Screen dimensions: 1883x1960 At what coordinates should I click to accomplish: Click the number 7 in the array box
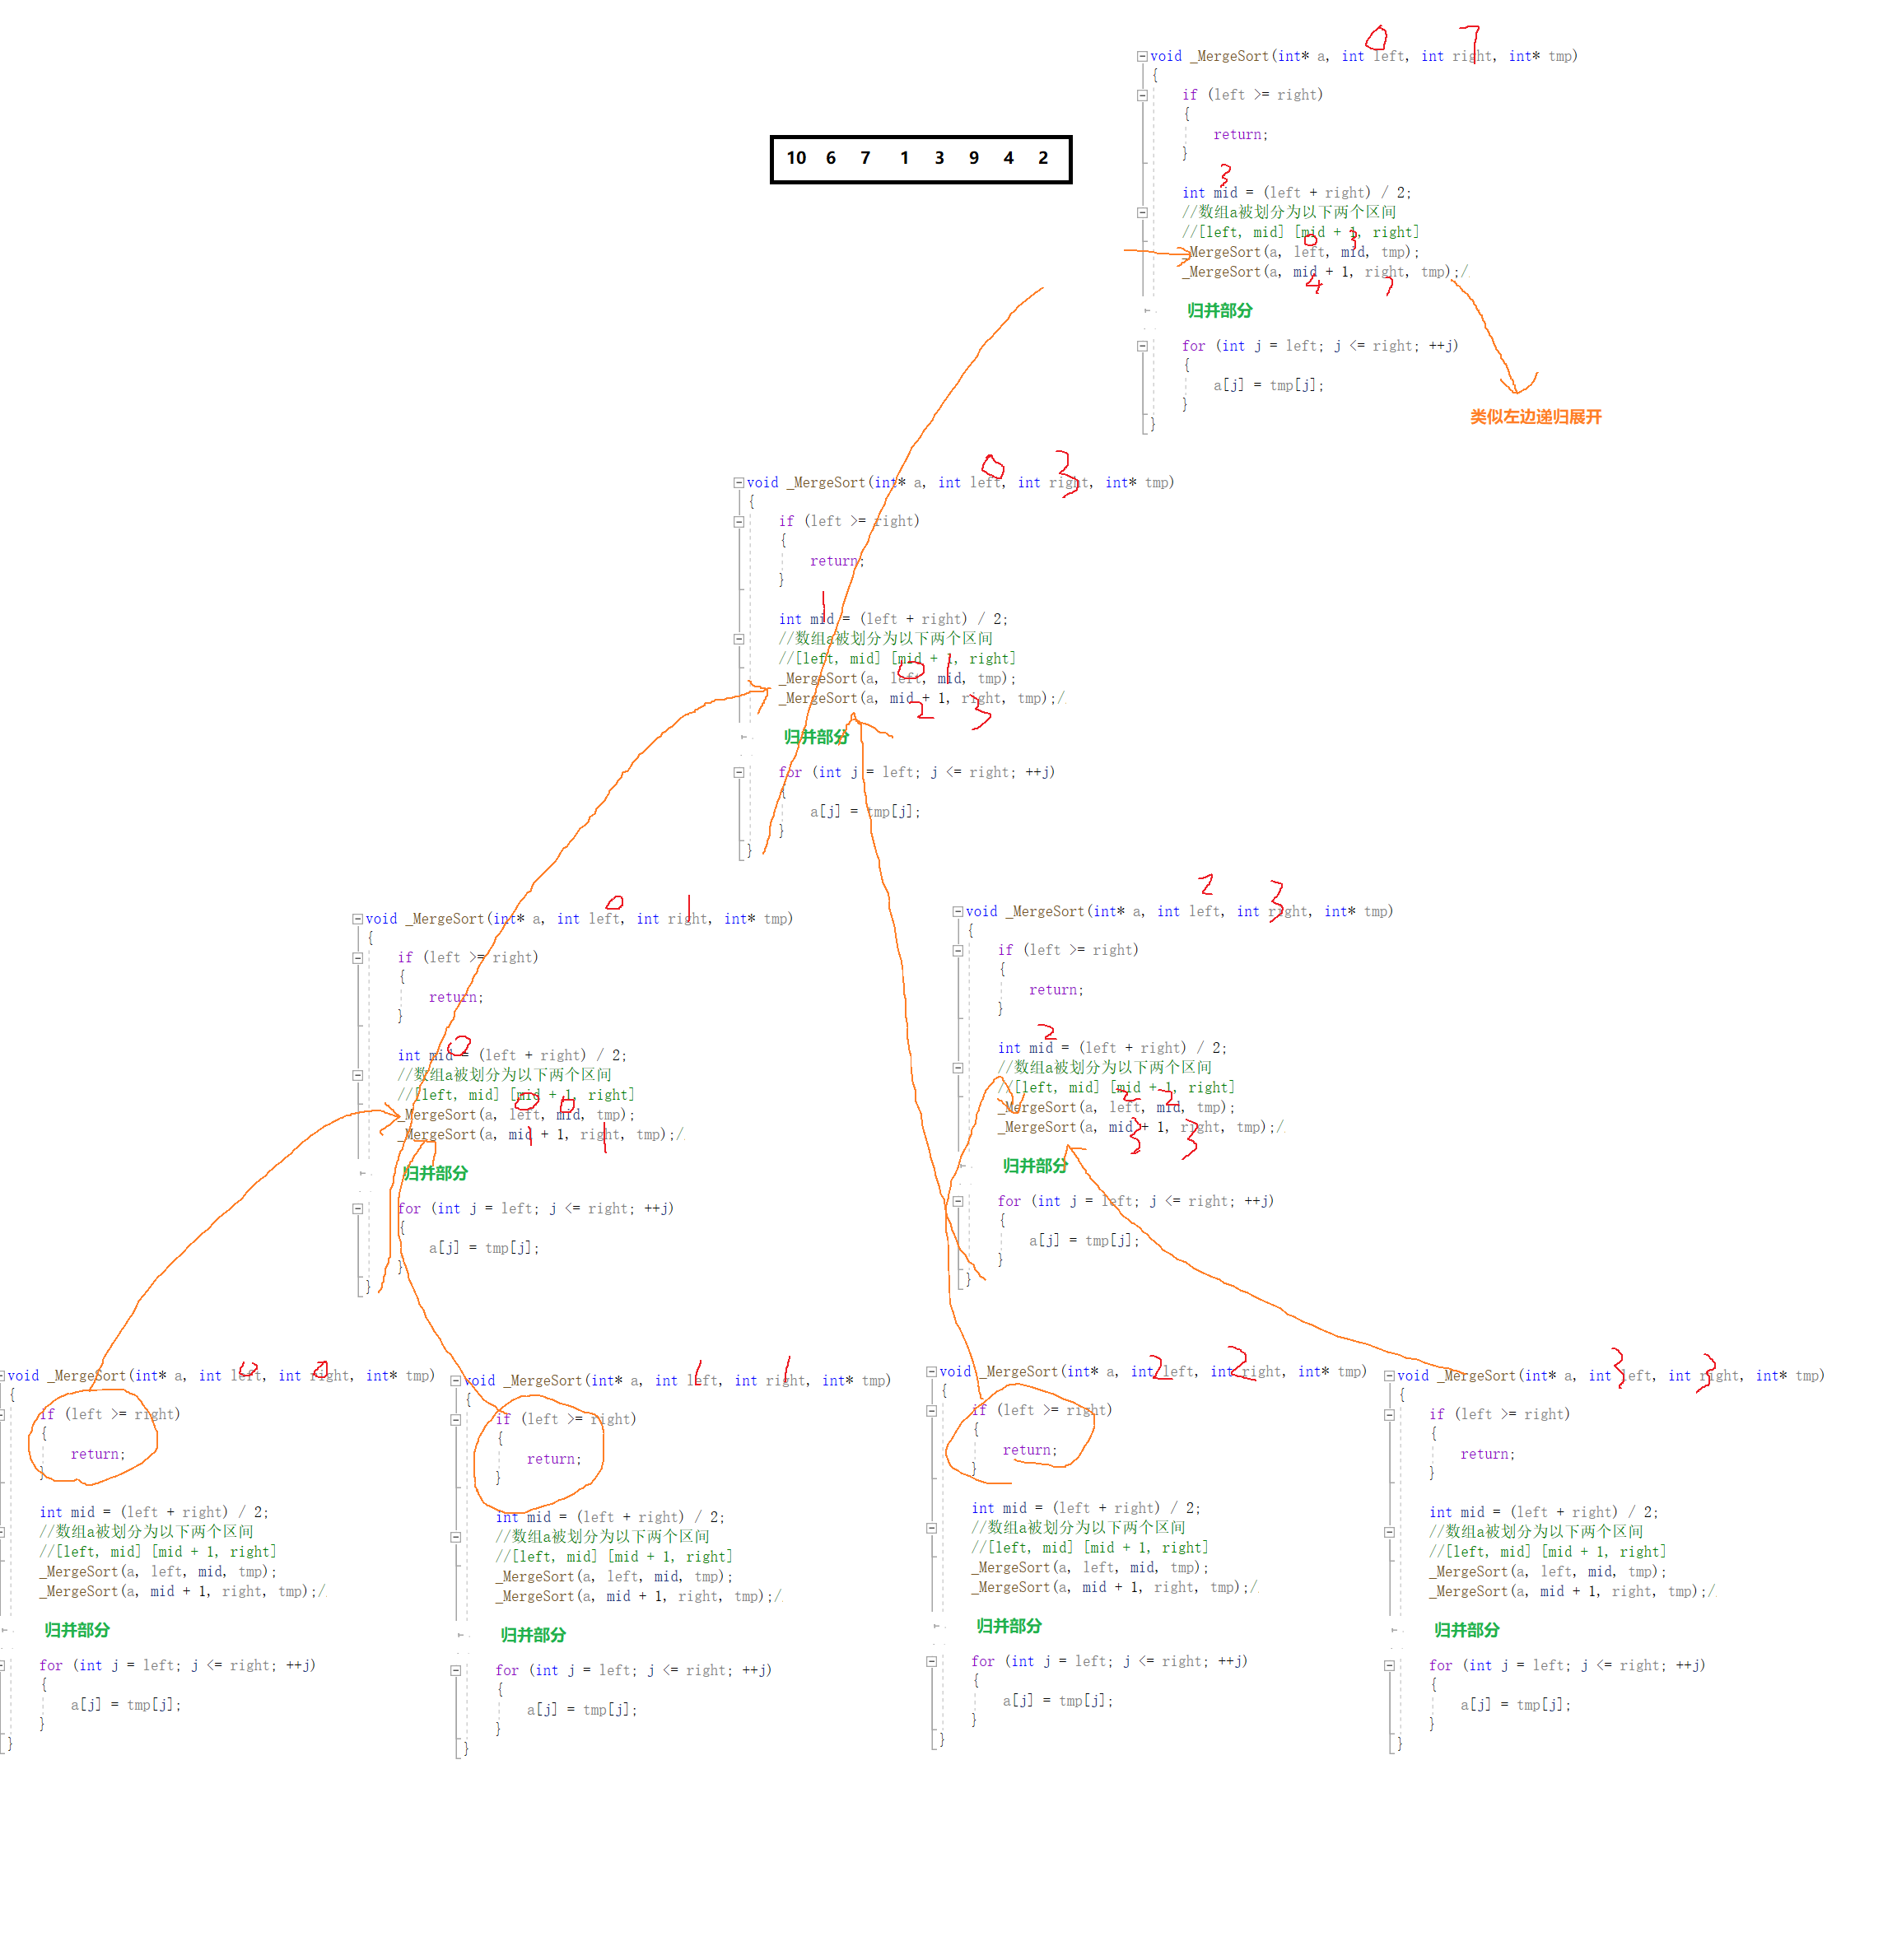coord(866,158)
